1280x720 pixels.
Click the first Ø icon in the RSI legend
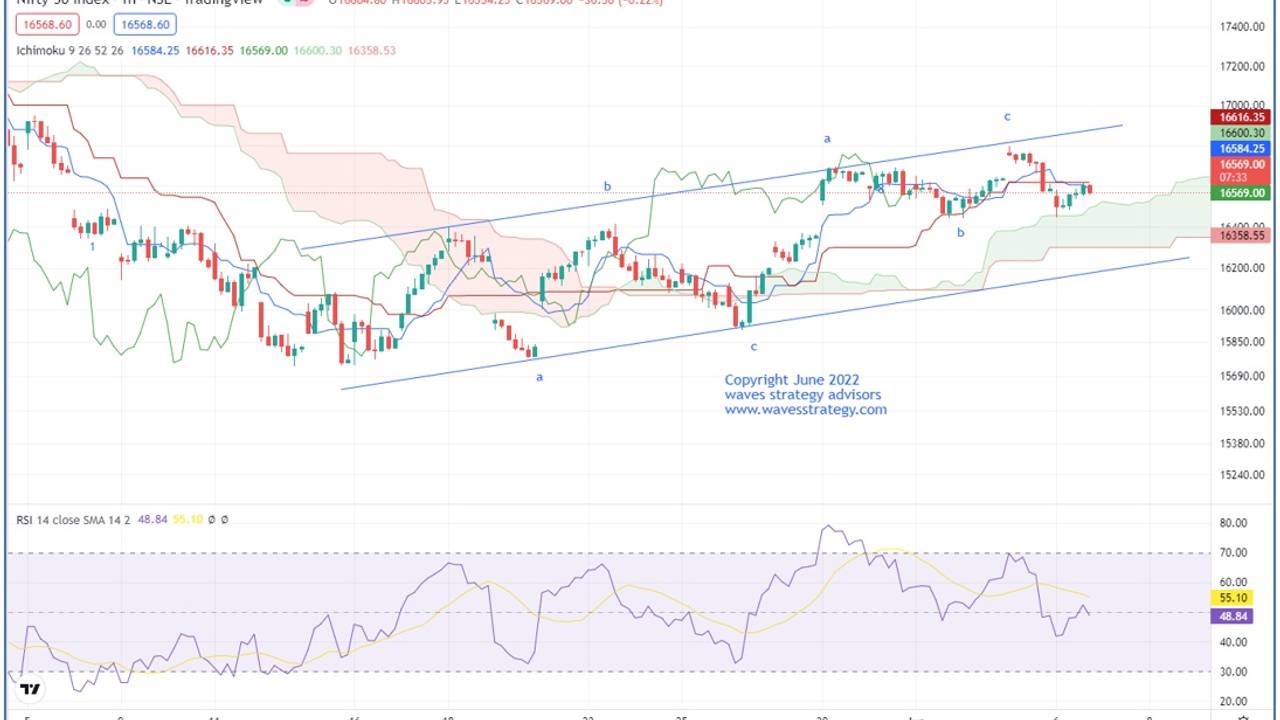pos(212,518)
